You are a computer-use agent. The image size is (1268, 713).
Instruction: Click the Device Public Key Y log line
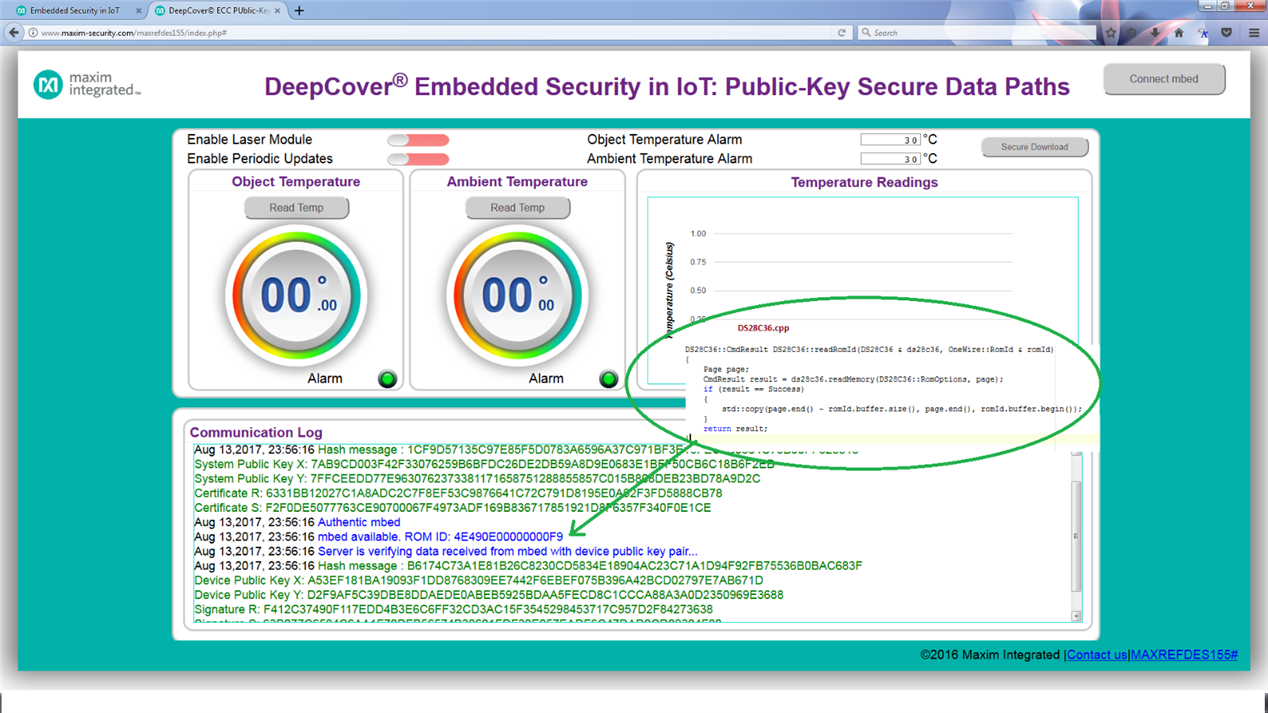pos(489,595)
